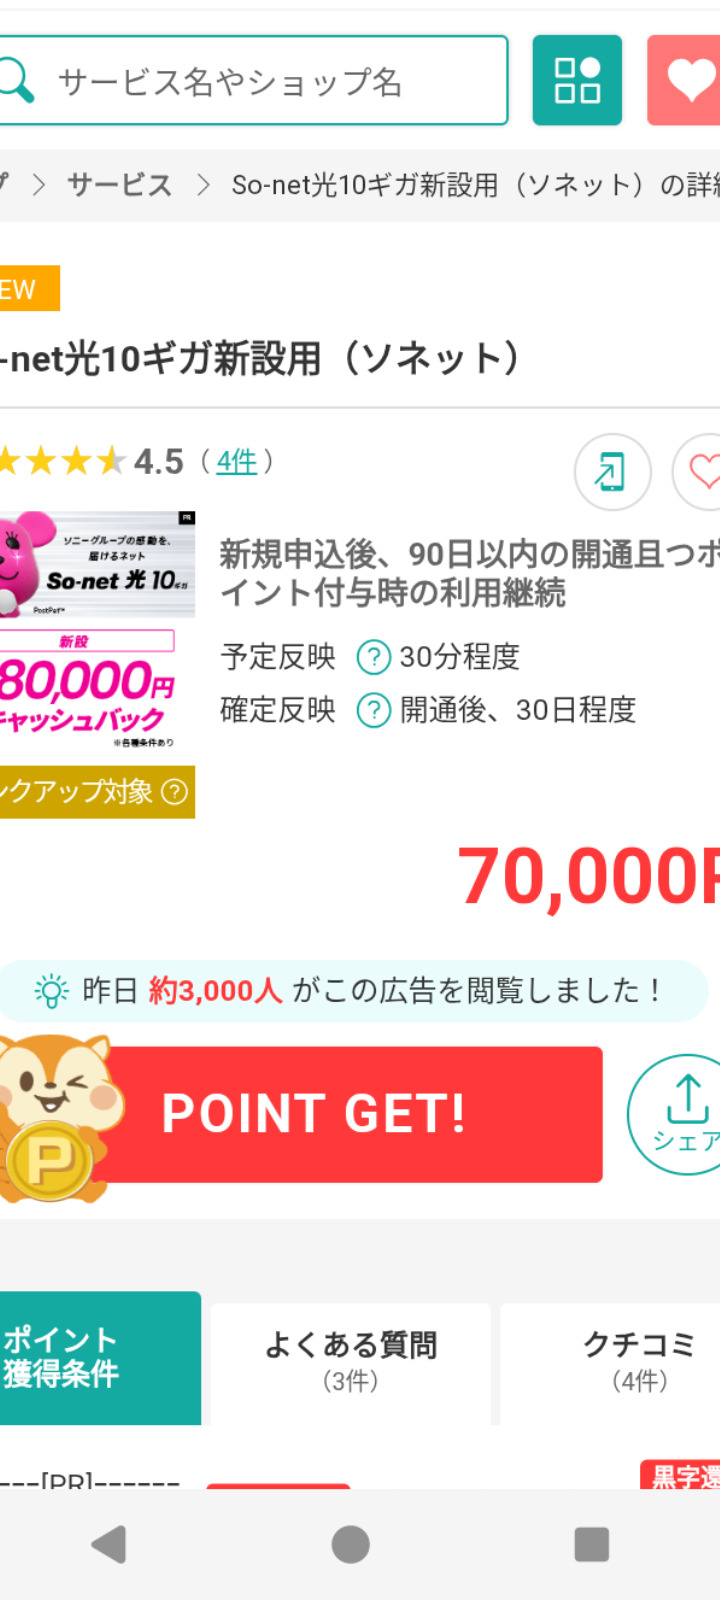Tap the Android back navigation button
Screen dimensions: 720x1600
[109, 1545]
